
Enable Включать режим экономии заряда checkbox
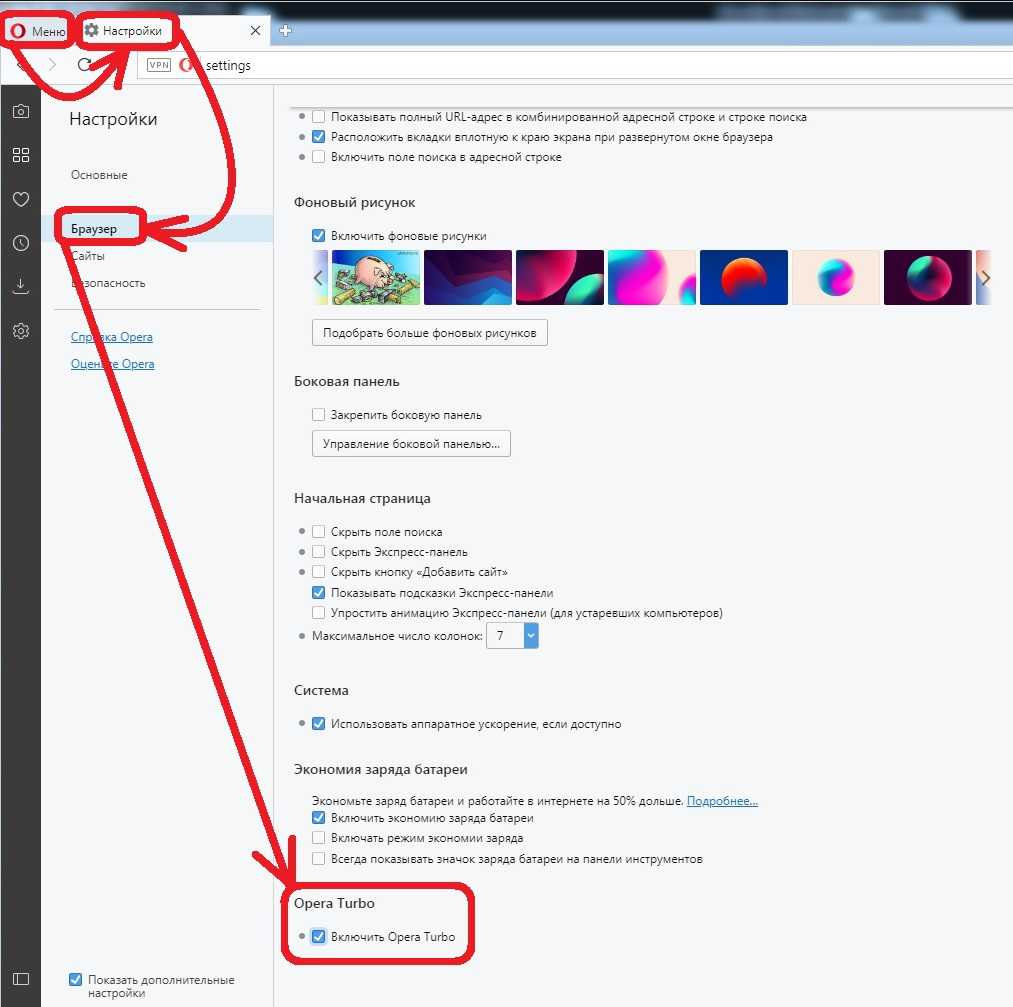[x=319, y=838]
